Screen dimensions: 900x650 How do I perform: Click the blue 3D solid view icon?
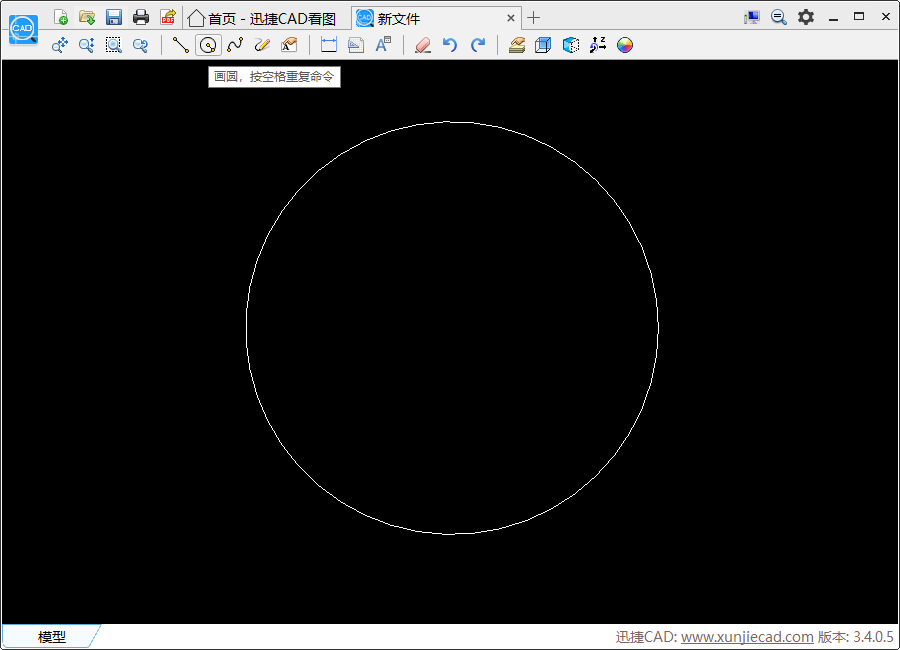tap(571, 45)
